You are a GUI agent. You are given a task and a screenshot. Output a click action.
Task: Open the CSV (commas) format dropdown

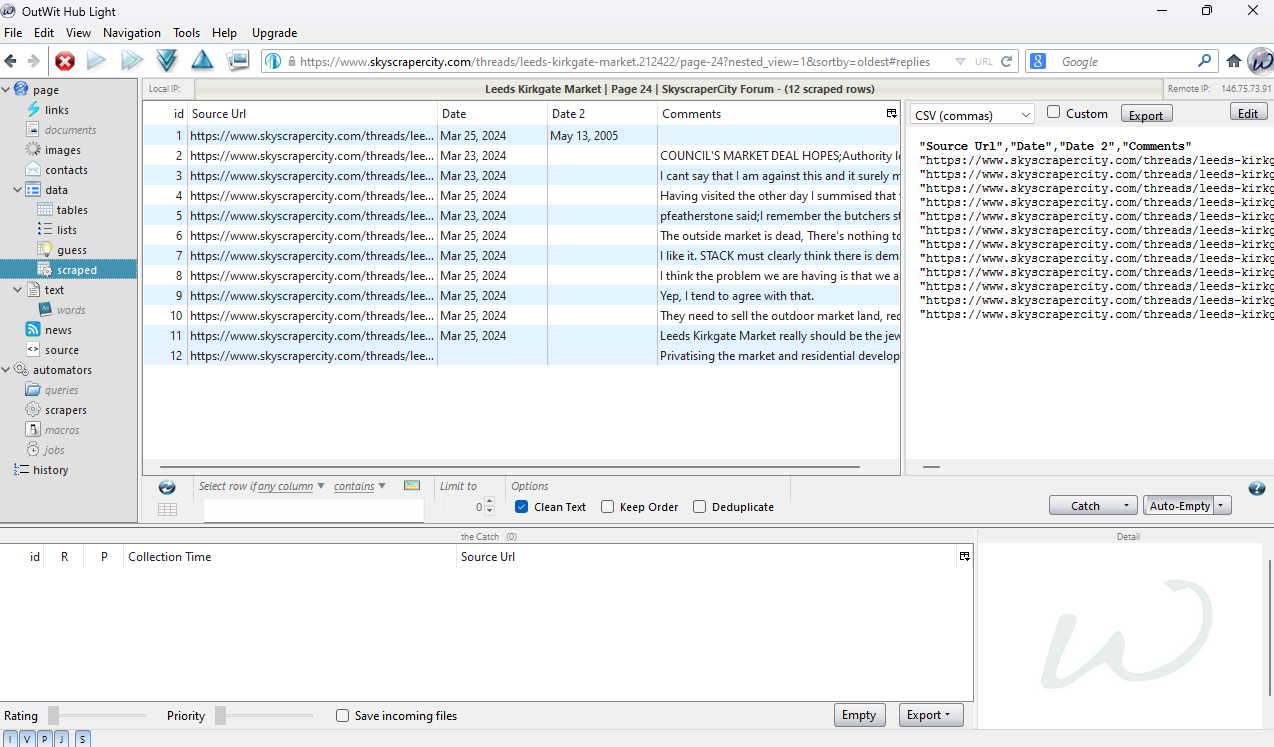[x=972, y=115]
